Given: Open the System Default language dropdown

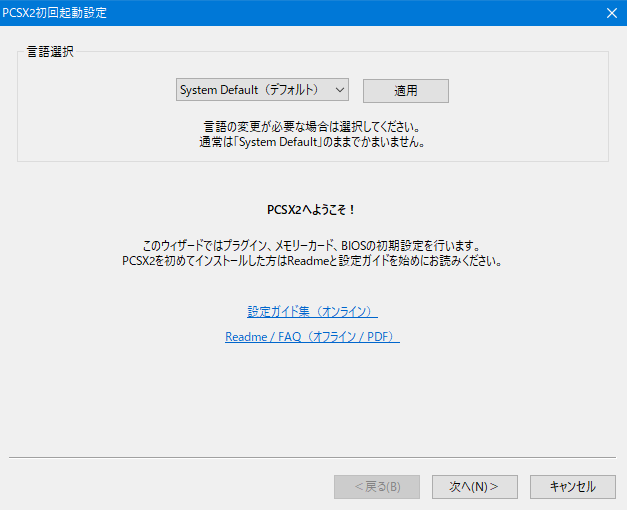Looking at the screenshot, I should (262, 90).
